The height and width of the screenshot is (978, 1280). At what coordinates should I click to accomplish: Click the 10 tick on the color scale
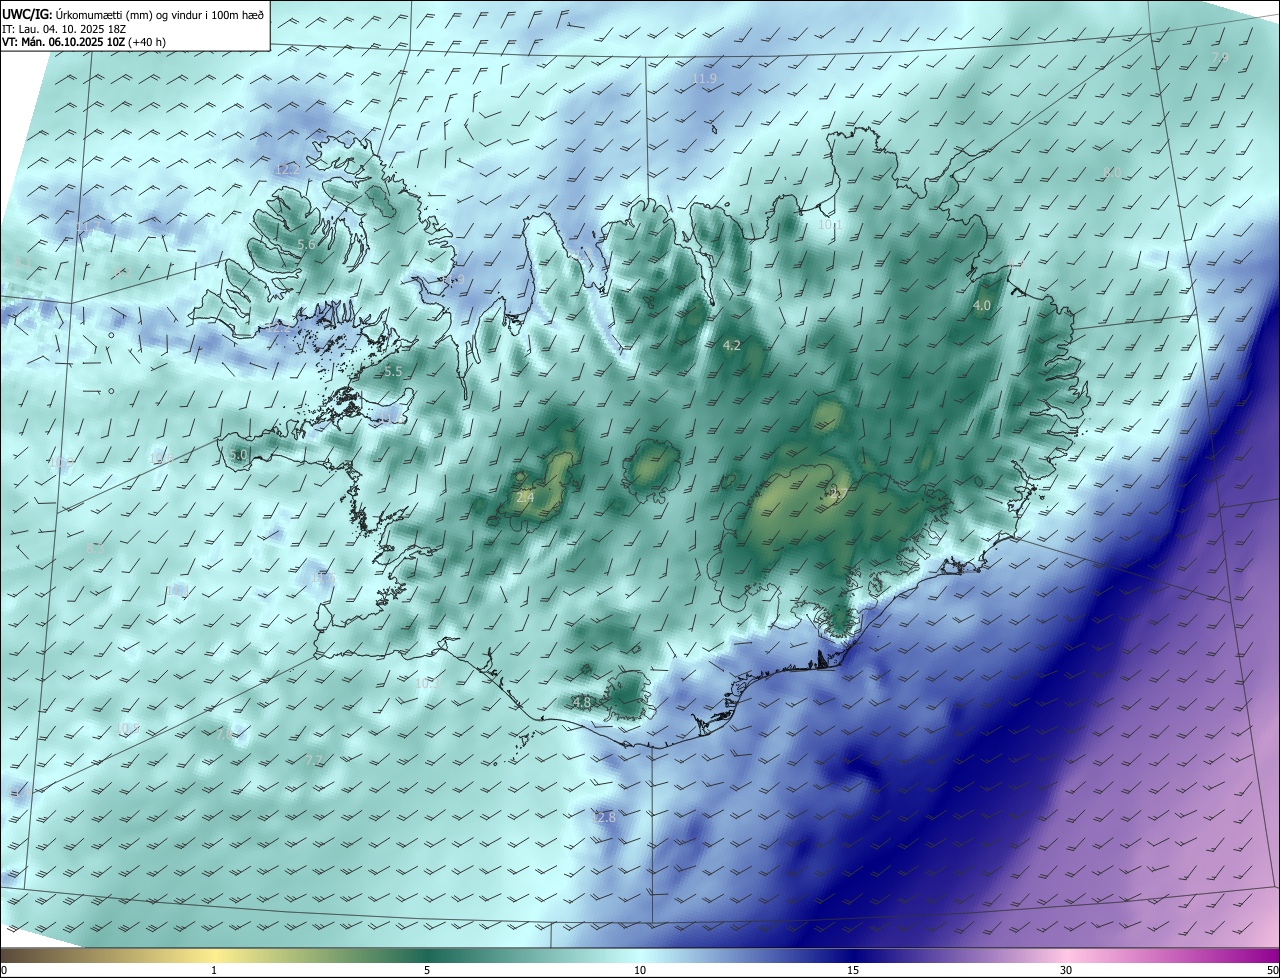pos(640,970)
